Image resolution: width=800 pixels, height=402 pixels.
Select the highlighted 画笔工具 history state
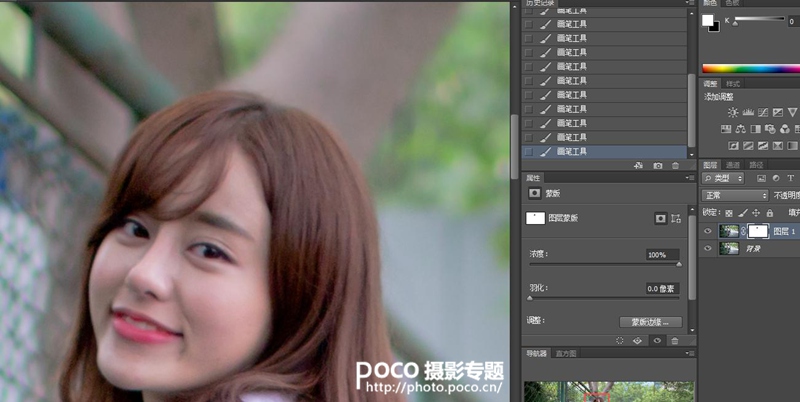(604, 152)
